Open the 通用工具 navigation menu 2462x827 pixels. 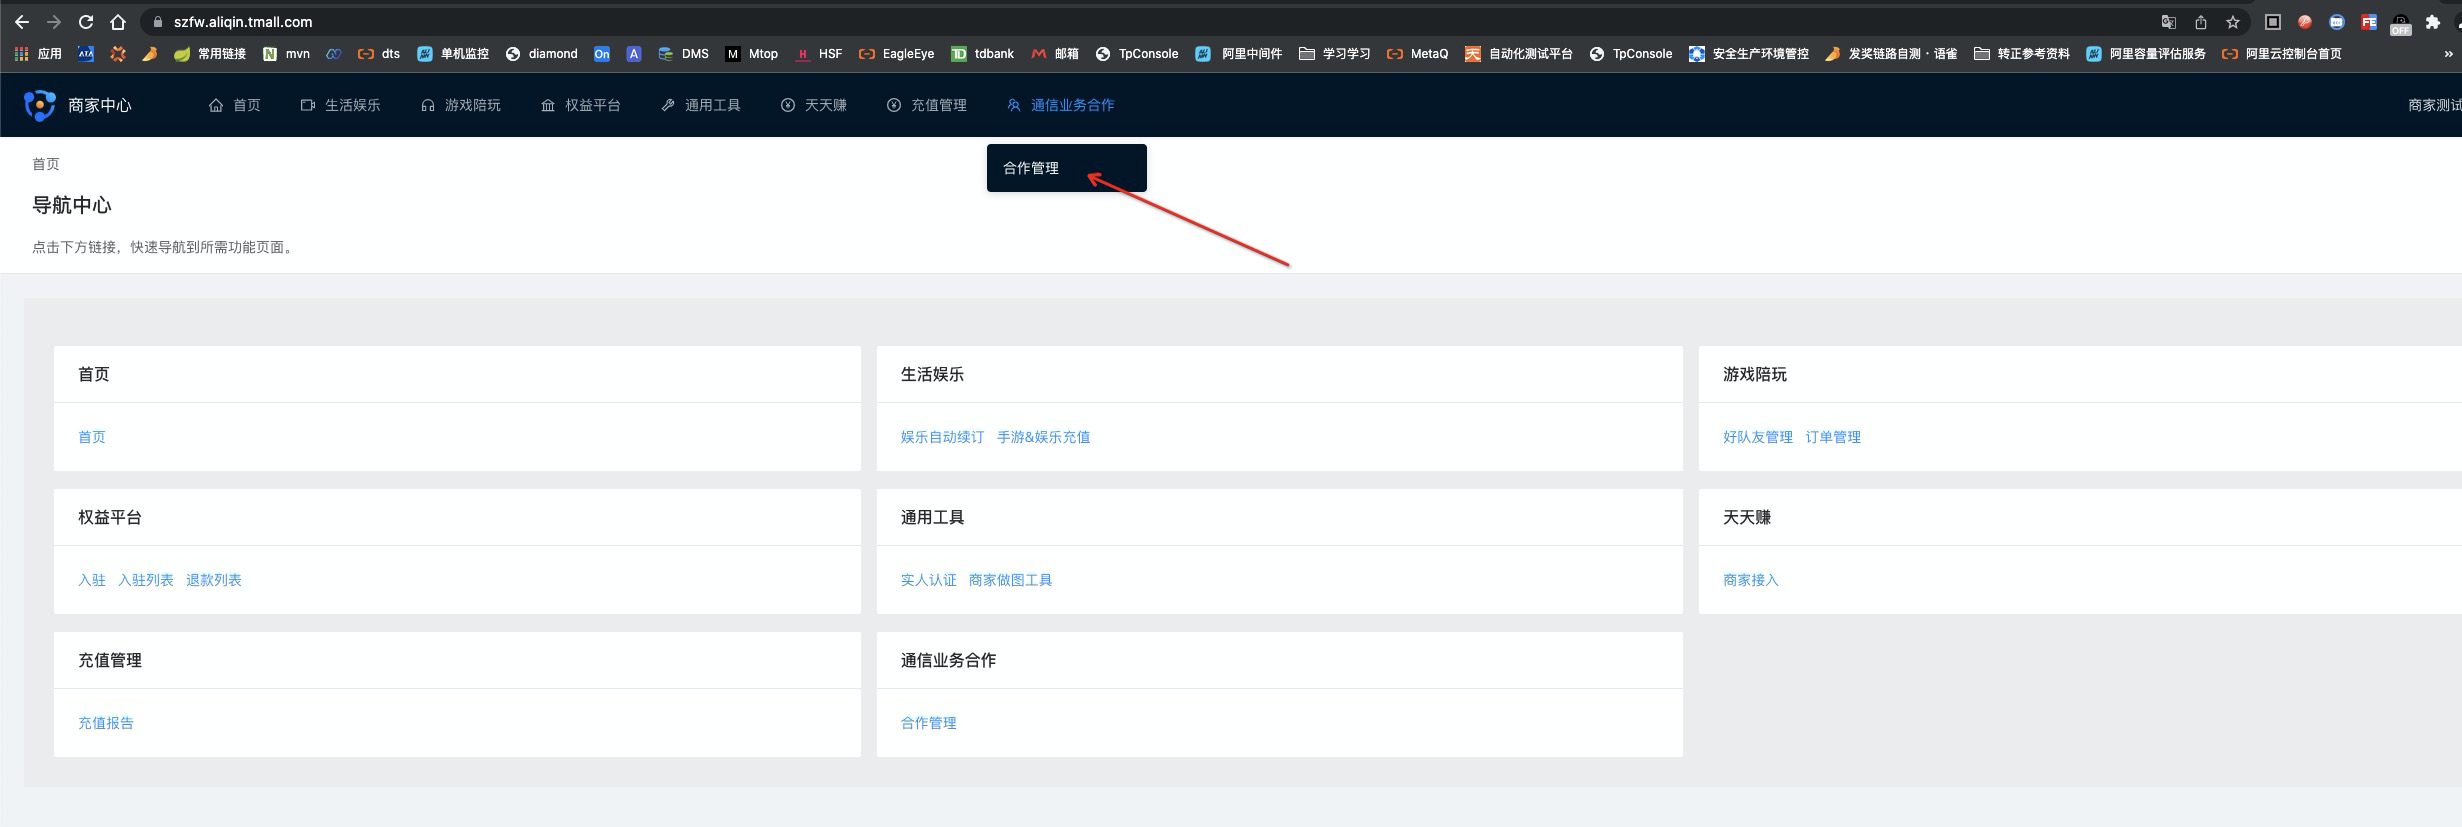point(701,105)
